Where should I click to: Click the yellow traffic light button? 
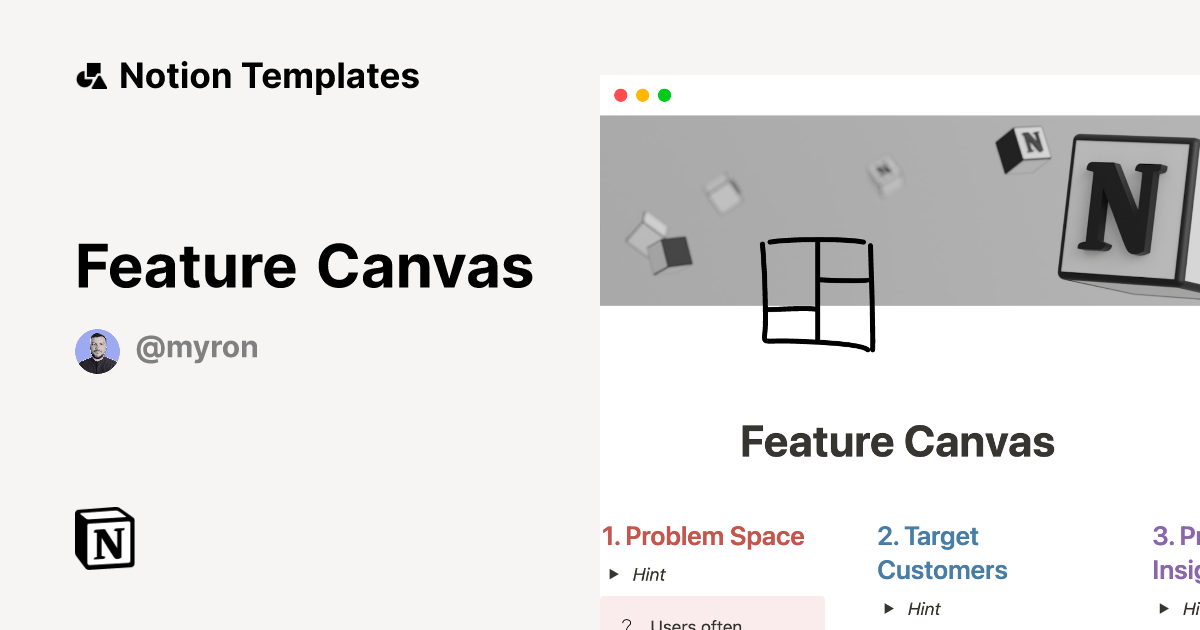coord(641,95)
